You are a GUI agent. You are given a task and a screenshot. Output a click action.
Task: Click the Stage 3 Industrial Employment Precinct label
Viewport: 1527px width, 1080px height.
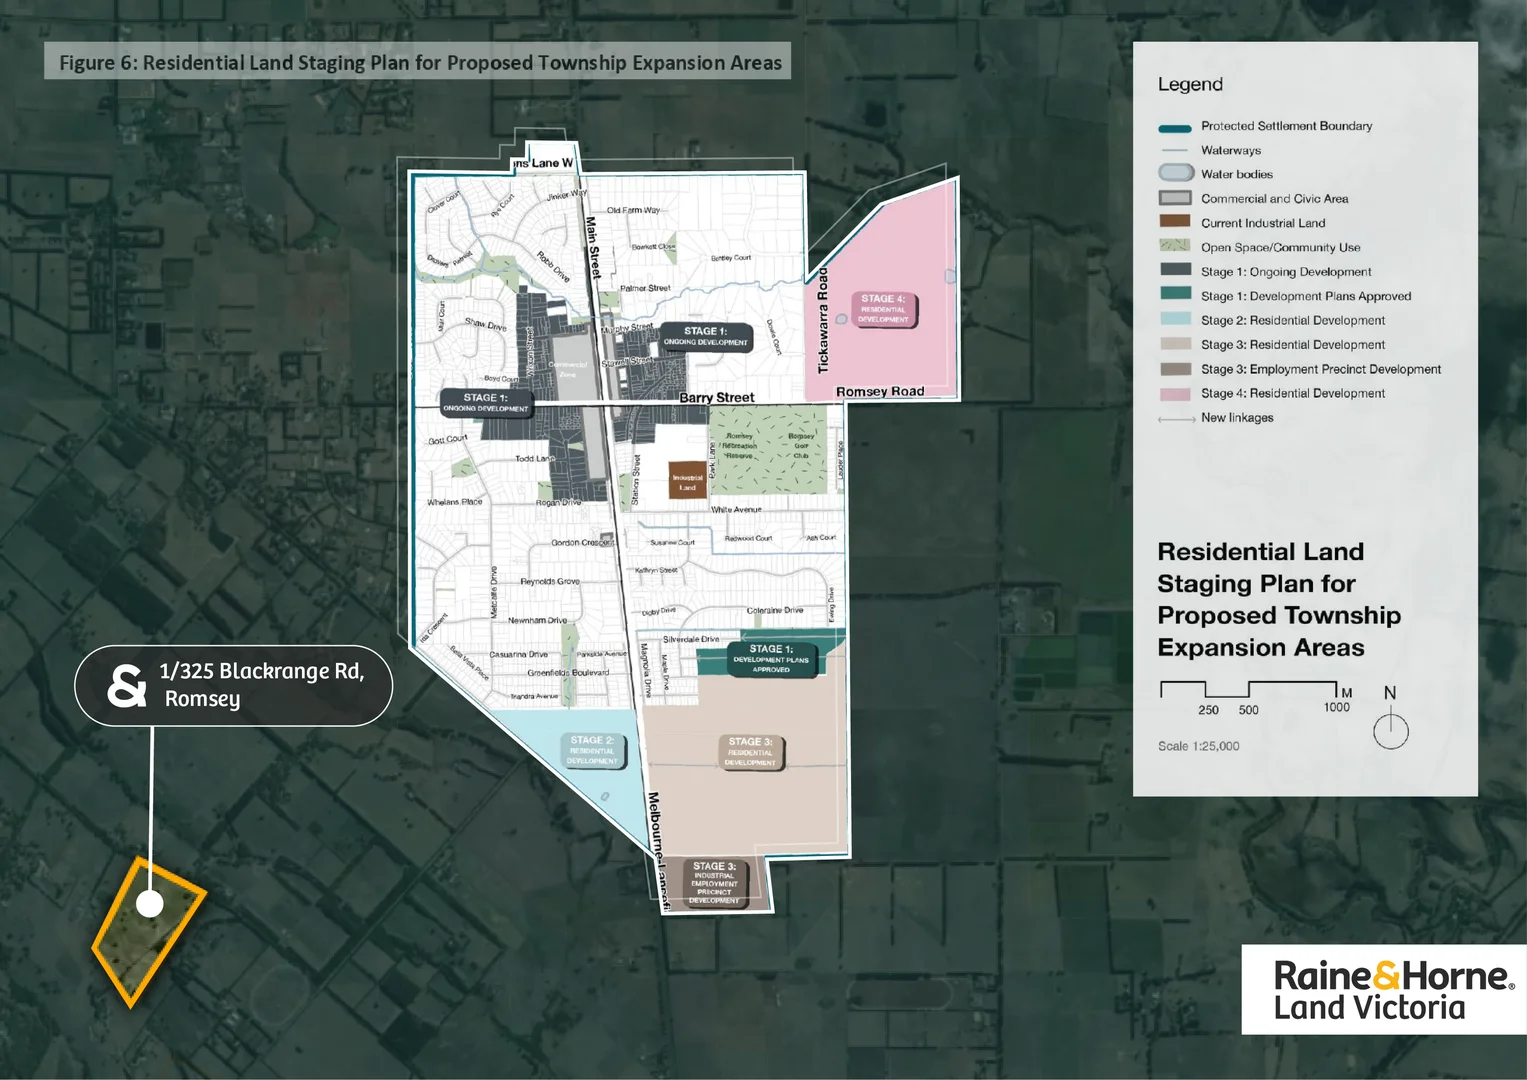click(714, 883)
